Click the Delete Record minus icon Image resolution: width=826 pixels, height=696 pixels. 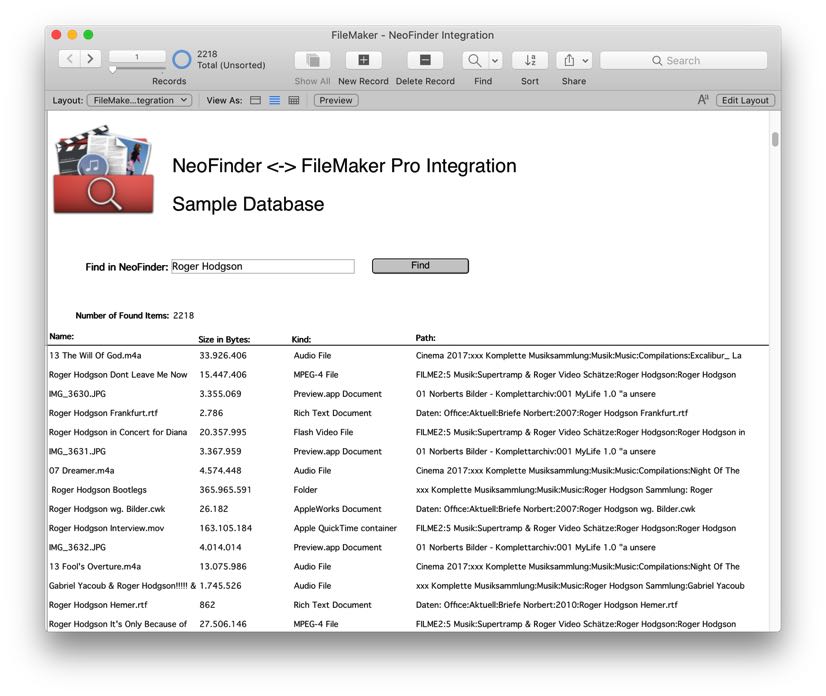(x=425, y=60)
